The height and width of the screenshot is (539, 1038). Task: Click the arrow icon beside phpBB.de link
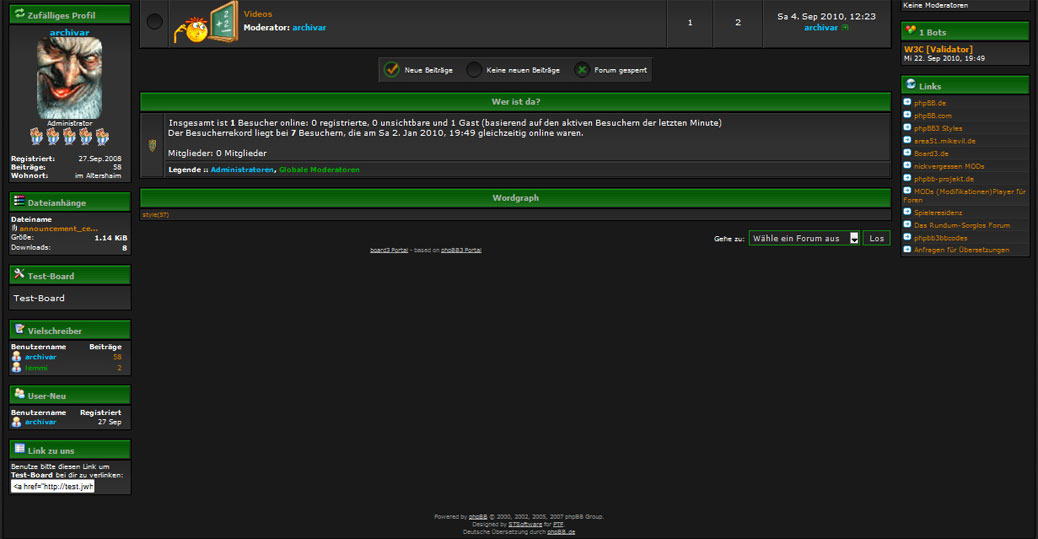(x=907, y=102)
